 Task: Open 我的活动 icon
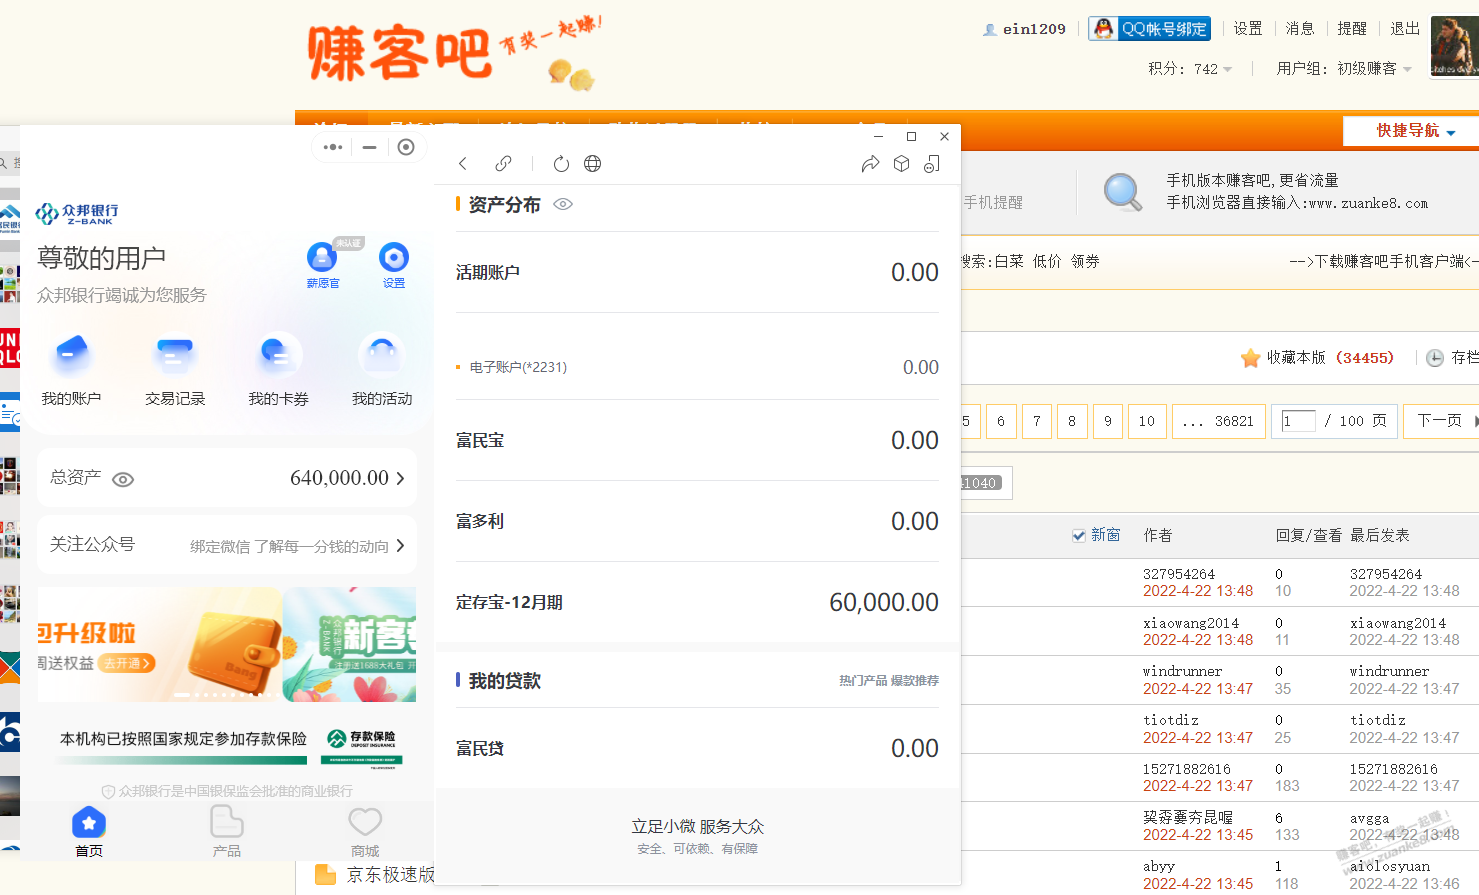pyautogui.click(x=382, y=354)
